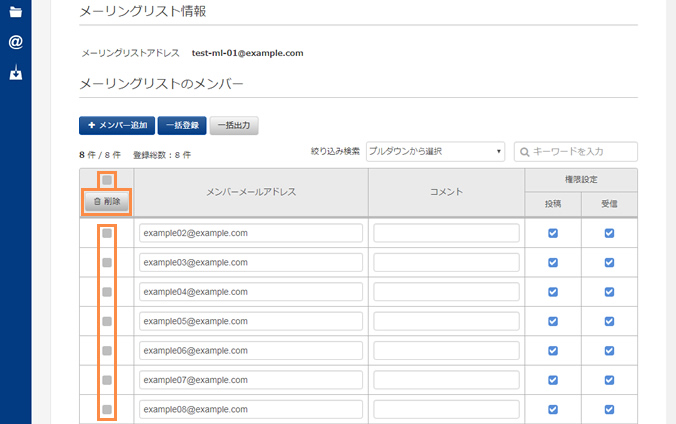Toggle the select-all checkbox in table header
Image resolution: width=676 pixels, height=424 pixels.
pos(107,180)
